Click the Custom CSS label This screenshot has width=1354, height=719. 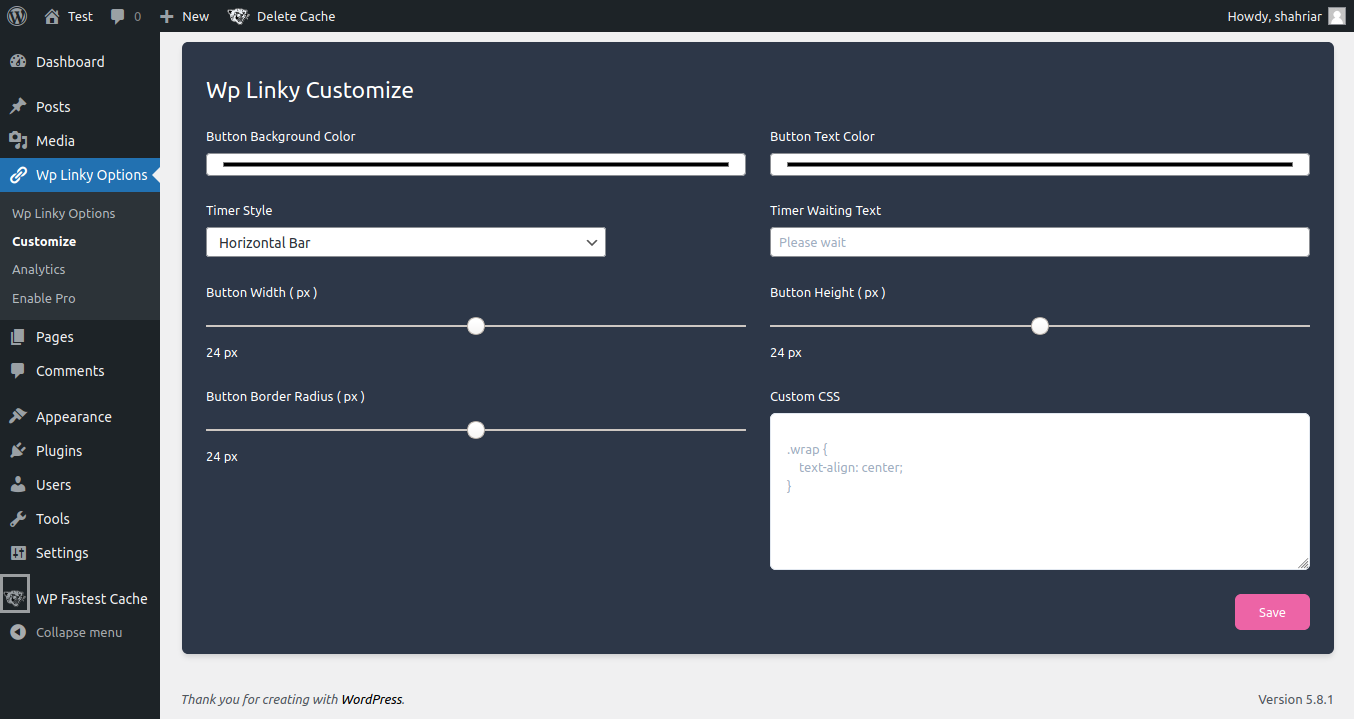(x=805, y=396)
